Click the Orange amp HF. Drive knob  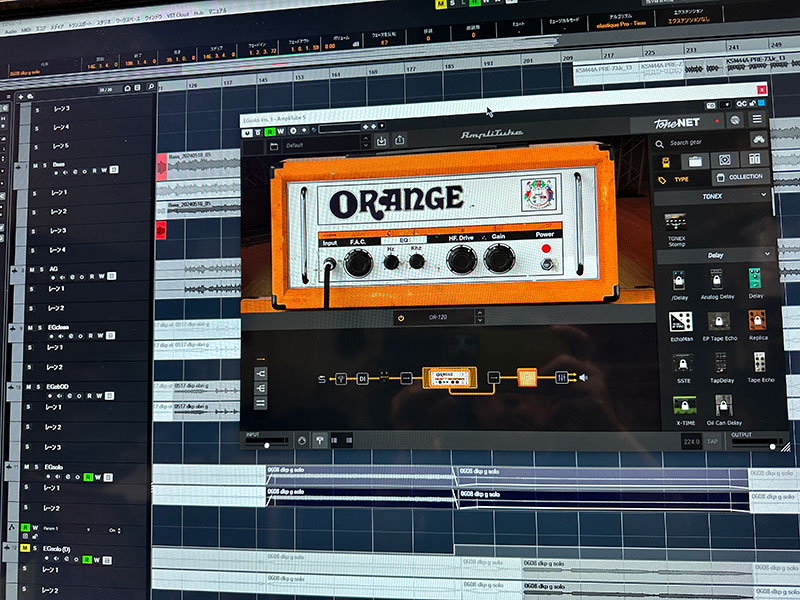(462, 260)
